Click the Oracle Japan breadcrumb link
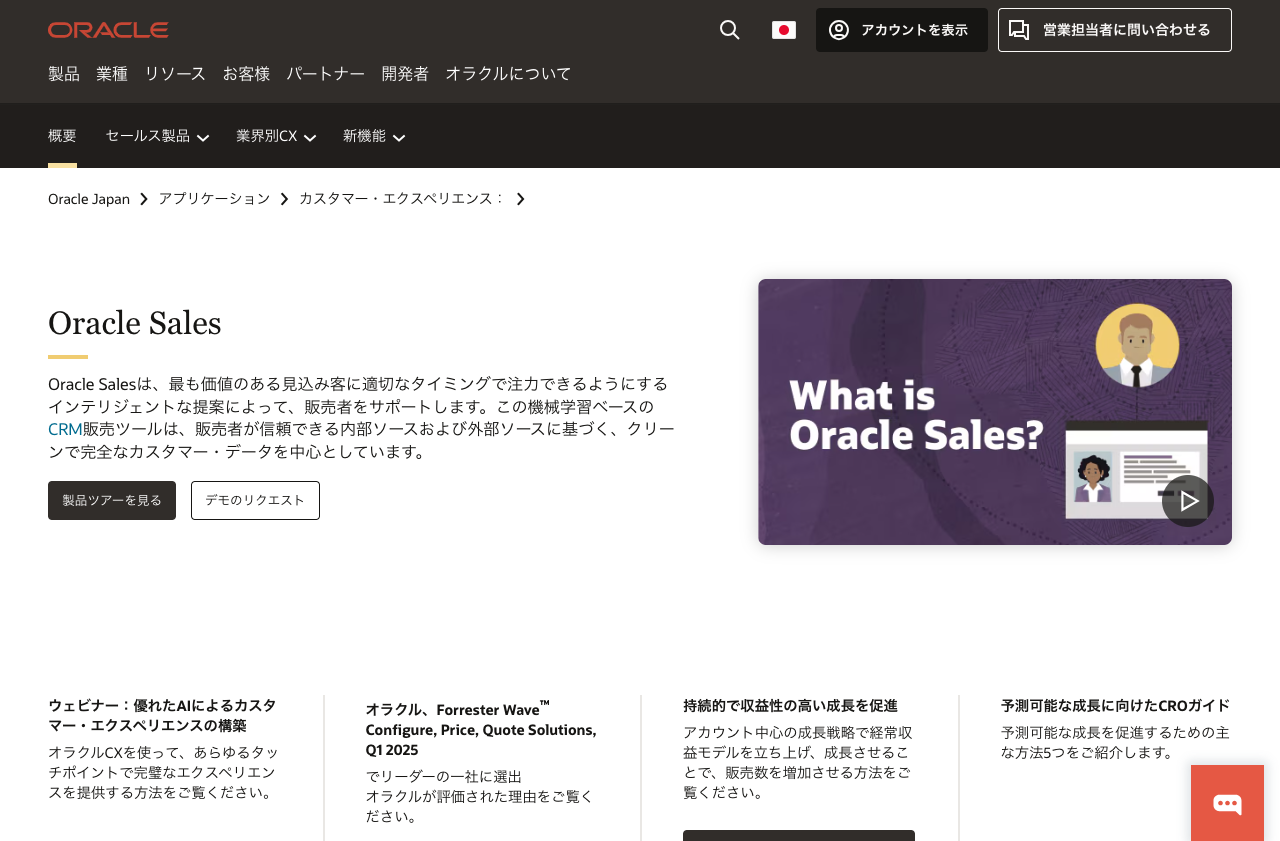 pyautogui.click(x=88, y=199)
